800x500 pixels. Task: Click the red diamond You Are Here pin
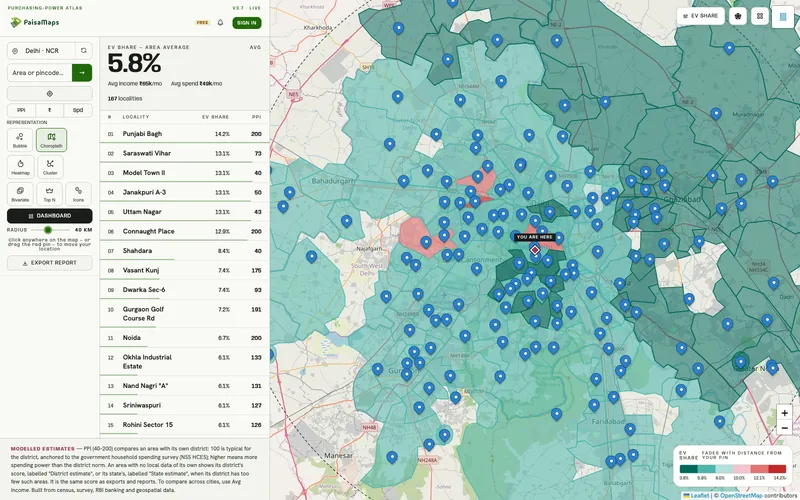(x=535, y=250)
